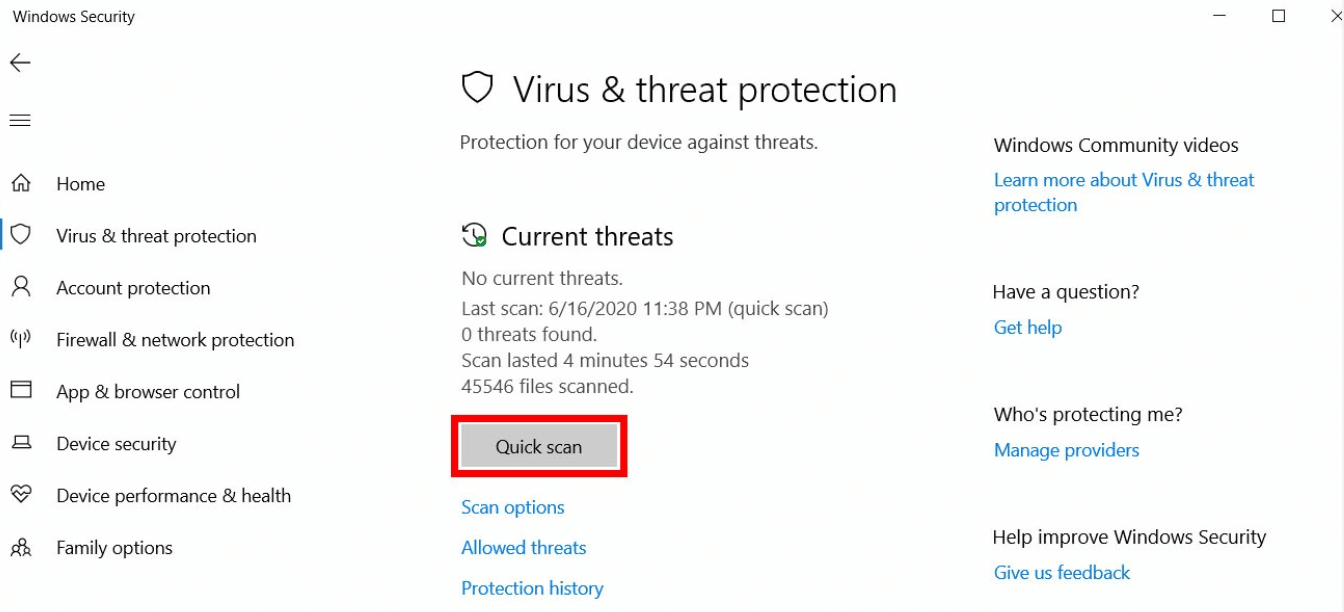Image resolution: width=1344 pixels, height=612 pixels.
Task: View Allowed threats
Action: coord(523,548)
